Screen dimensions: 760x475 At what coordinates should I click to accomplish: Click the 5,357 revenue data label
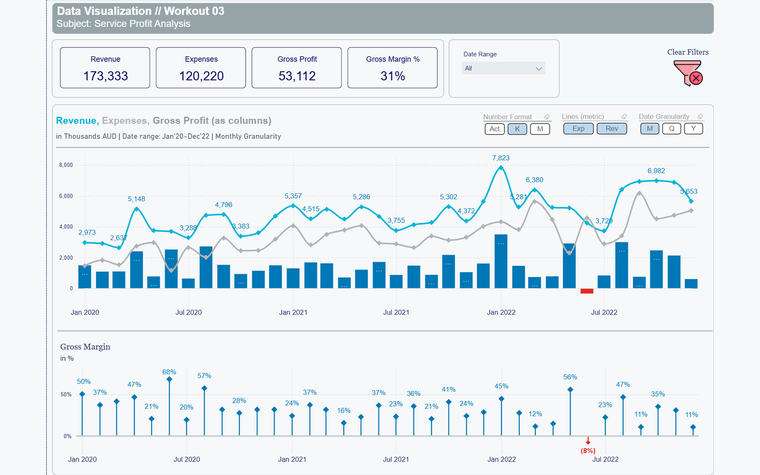[x=293, y=196]
